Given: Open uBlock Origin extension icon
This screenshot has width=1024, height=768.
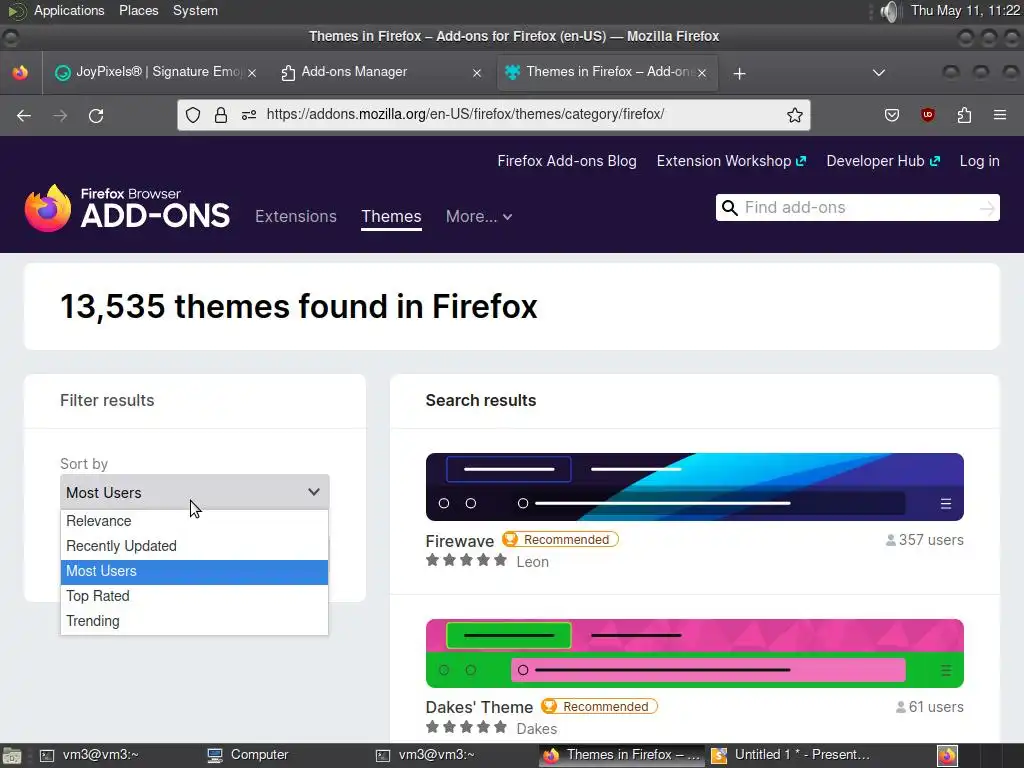Looking at the screenshot, I should click(928, 116).
